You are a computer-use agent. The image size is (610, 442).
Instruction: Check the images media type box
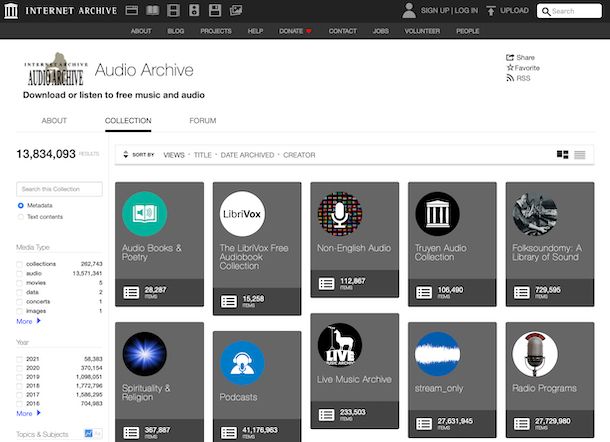[19, 311]
